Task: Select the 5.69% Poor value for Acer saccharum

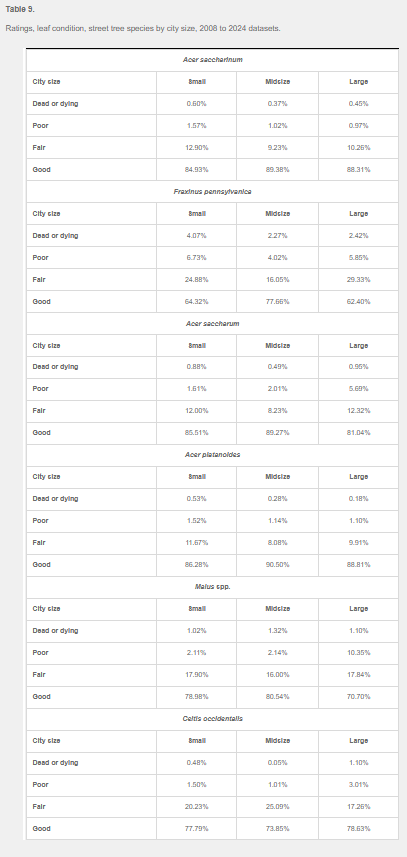Action: pos(358,389)
